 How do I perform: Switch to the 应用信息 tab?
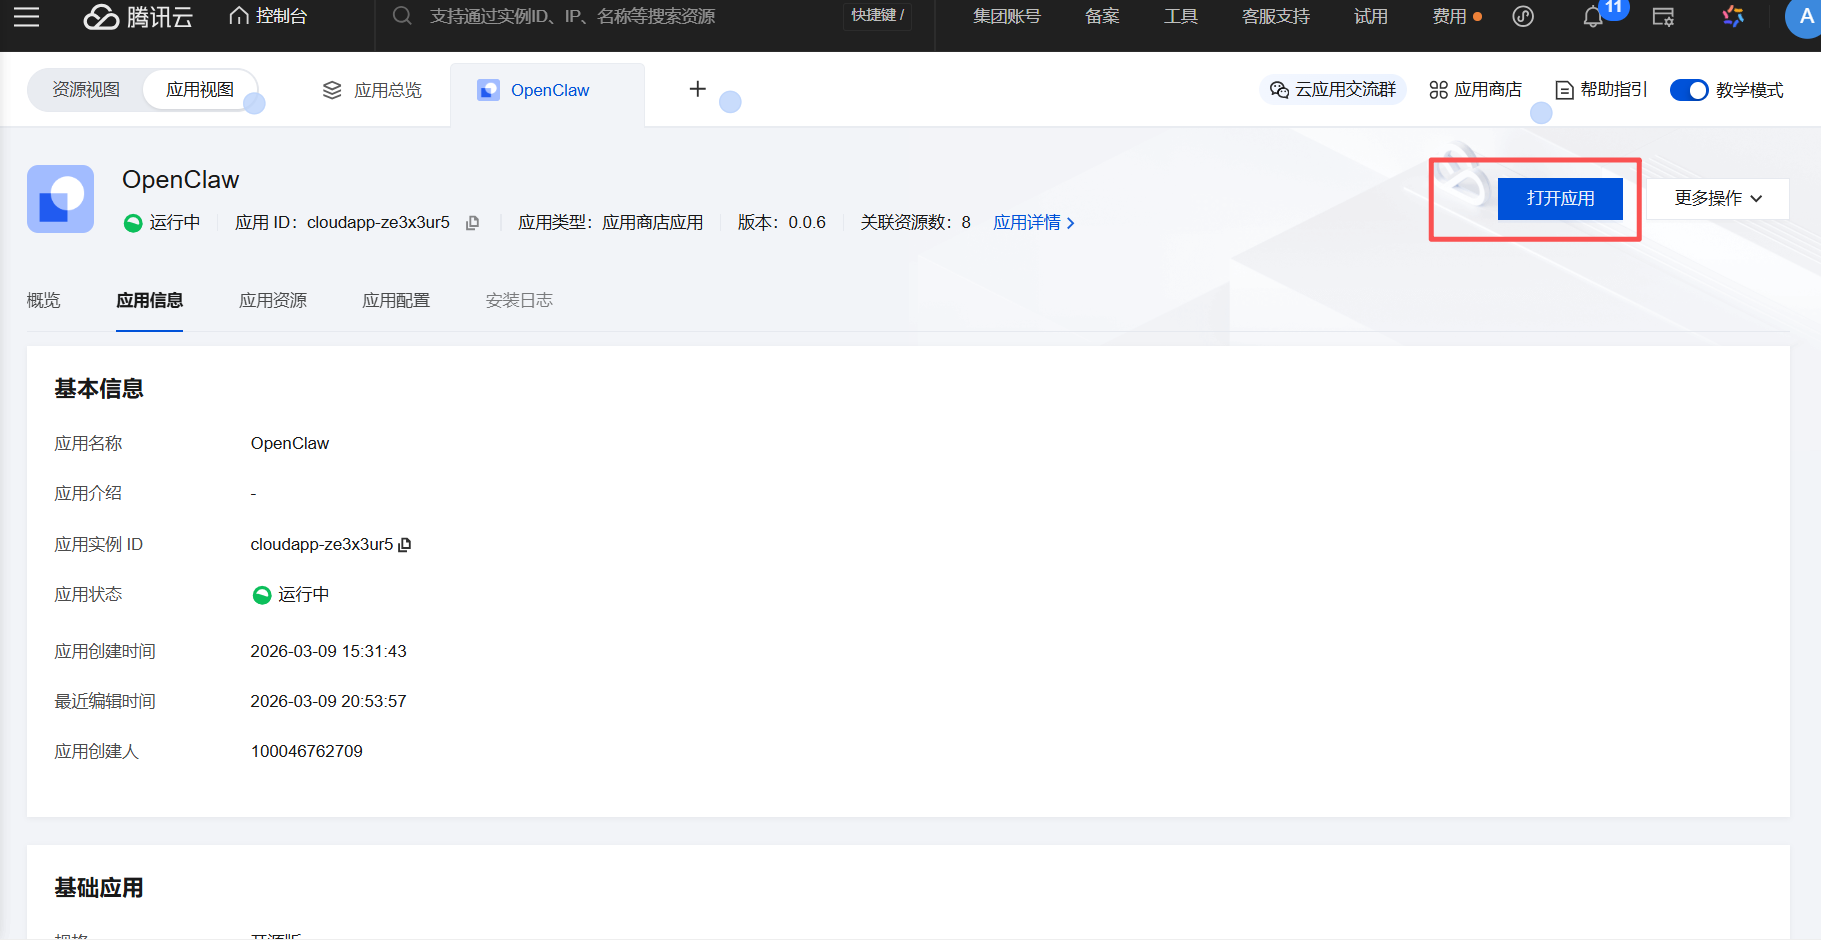click(x=150, y=301)
